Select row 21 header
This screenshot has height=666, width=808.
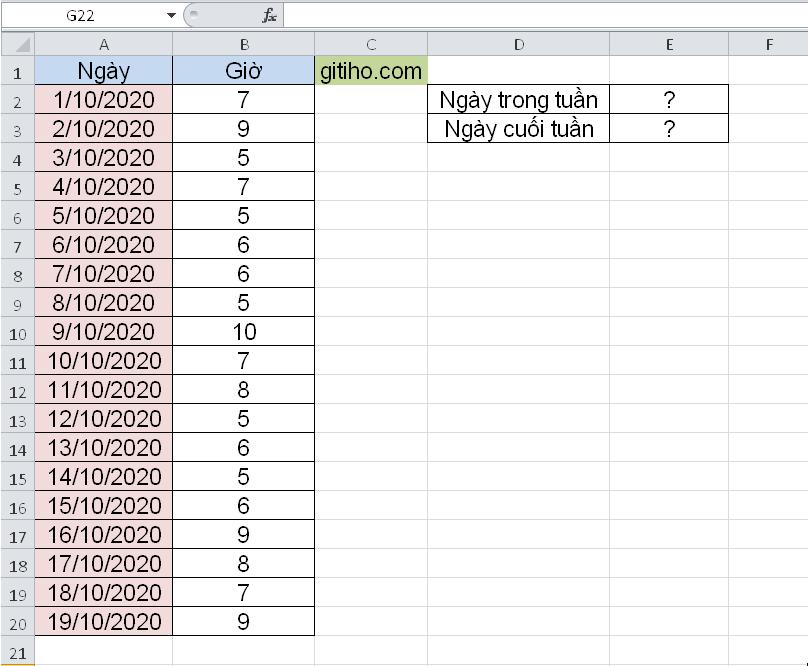click(x=17, y=651)
